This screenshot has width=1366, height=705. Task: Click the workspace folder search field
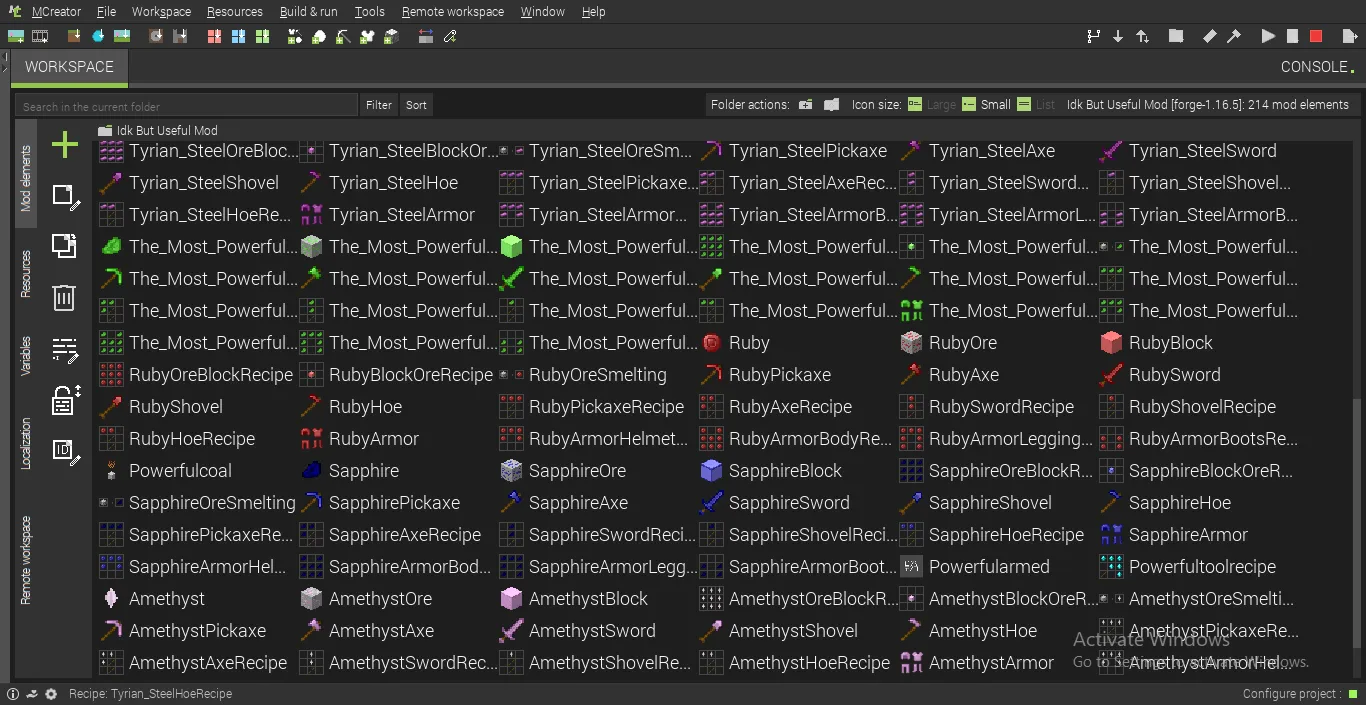click(x=186, y=105)
